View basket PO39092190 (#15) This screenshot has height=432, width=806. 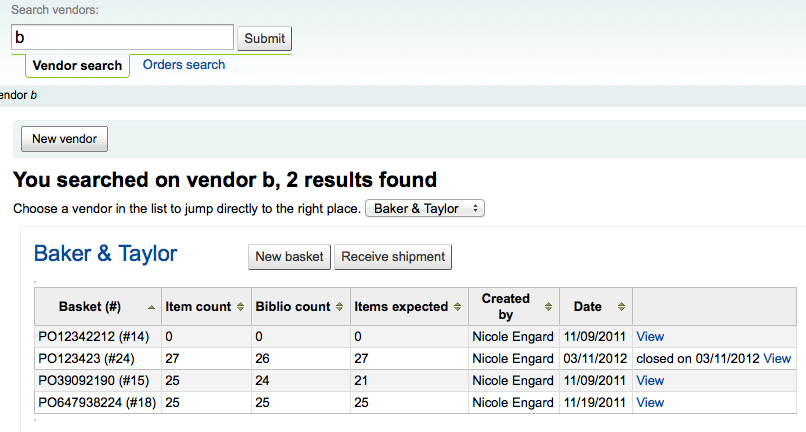[x=650, y=381]
